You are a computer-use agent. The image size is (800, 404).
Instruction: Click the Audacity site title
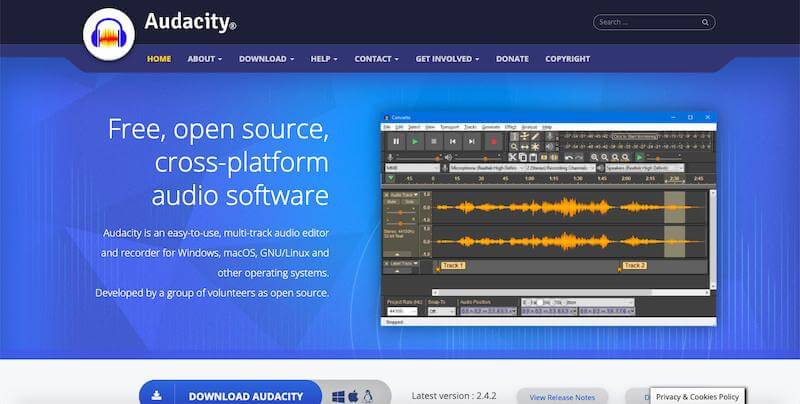point(190,22)
